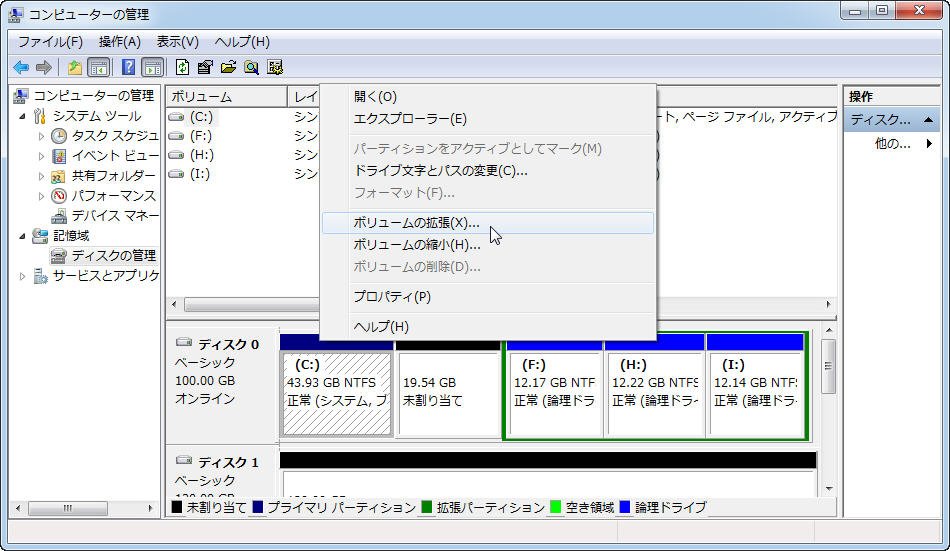Click drive icon next to (I:) volume
This screenshot has height=551, width=950.
coord(176,175)
